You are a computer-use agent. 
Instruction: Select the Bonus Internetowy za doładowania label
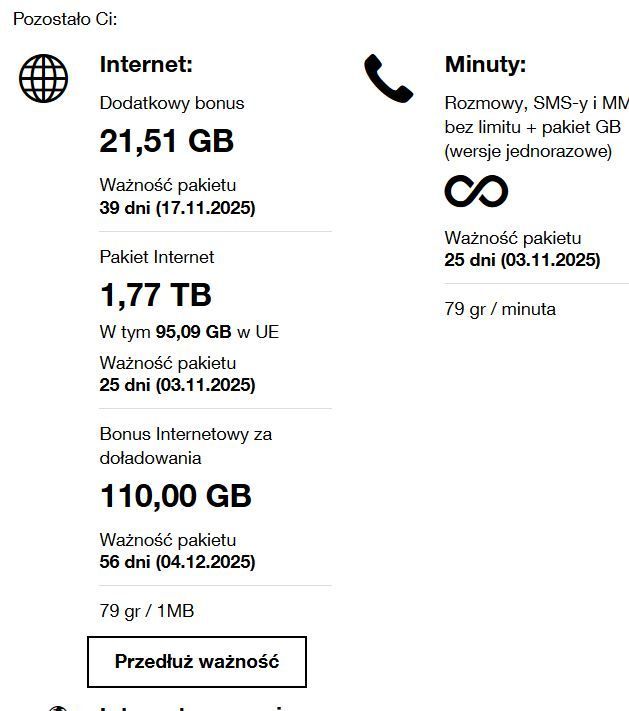pos(186,446)
